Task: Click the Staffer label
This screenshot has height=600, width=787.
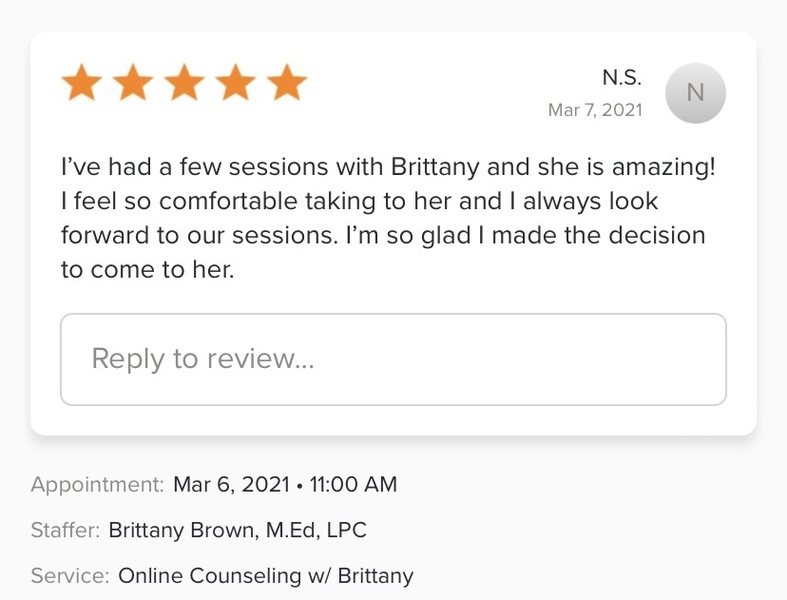Action: tap(65, 531)
